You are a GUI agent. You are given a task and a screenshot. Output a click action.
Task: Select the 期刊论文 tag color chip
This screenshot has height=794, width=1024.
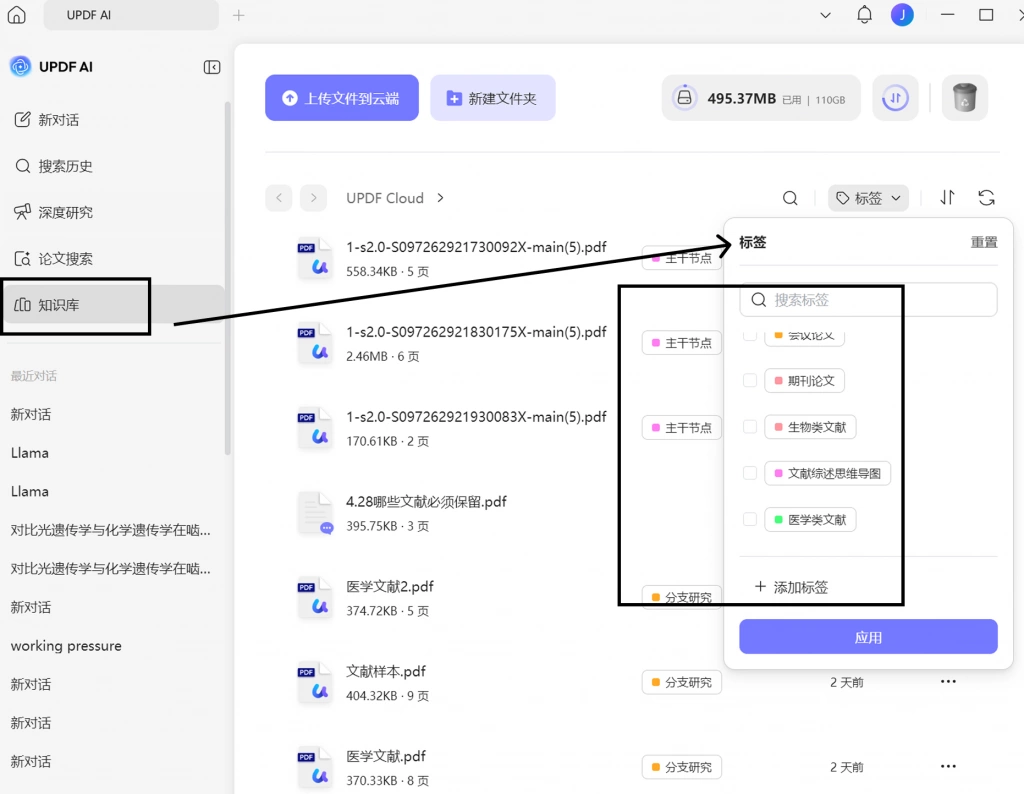point(805,381)
